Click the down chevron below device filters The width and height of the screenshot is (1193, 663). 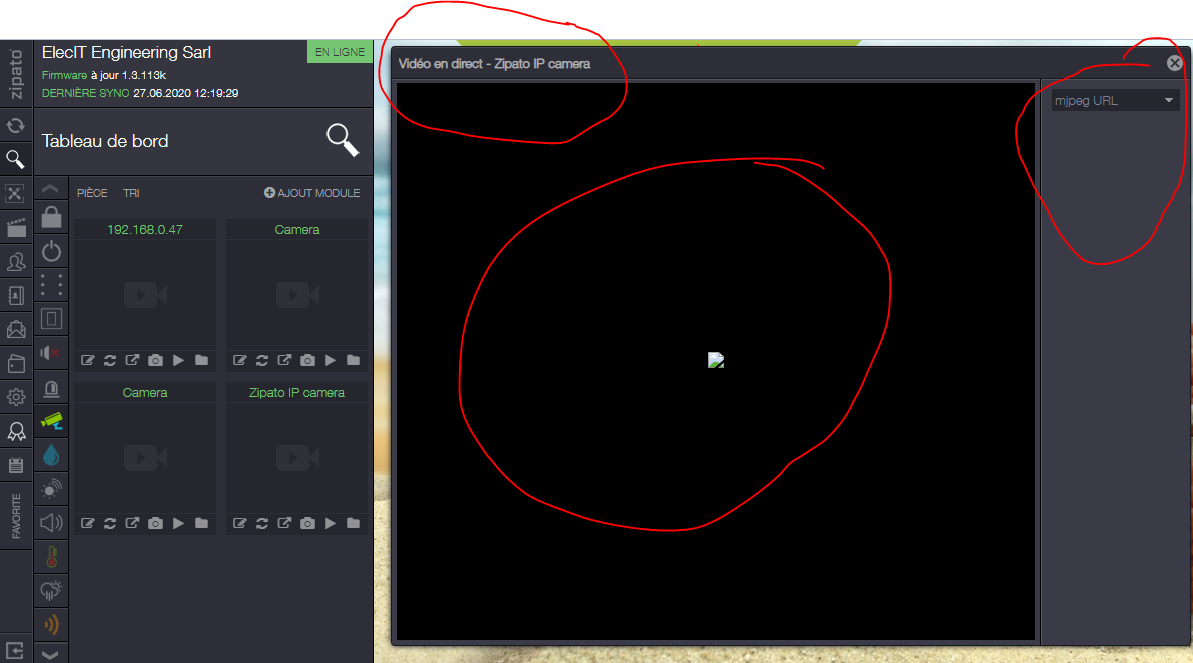pyautogui.click(x=51, y=653)
